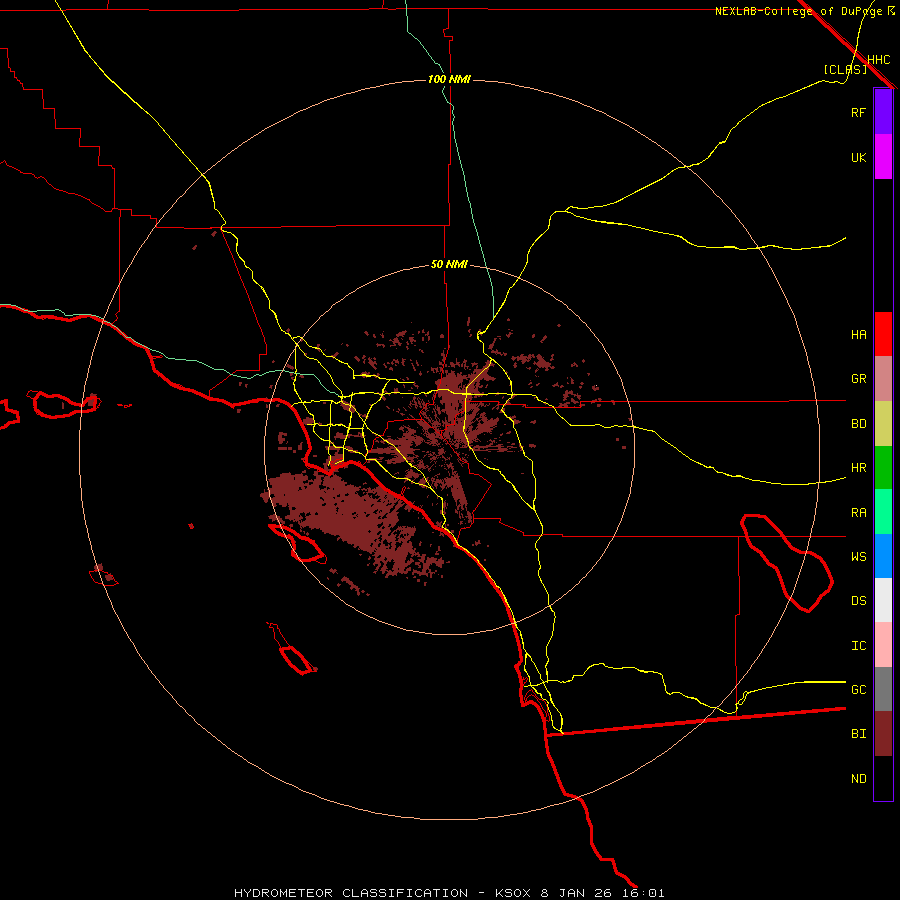Image resolution: width=900 pixels, height=900 pixels.
Task: Click the UK magenta legend swatch
Action: pos(883,157)
